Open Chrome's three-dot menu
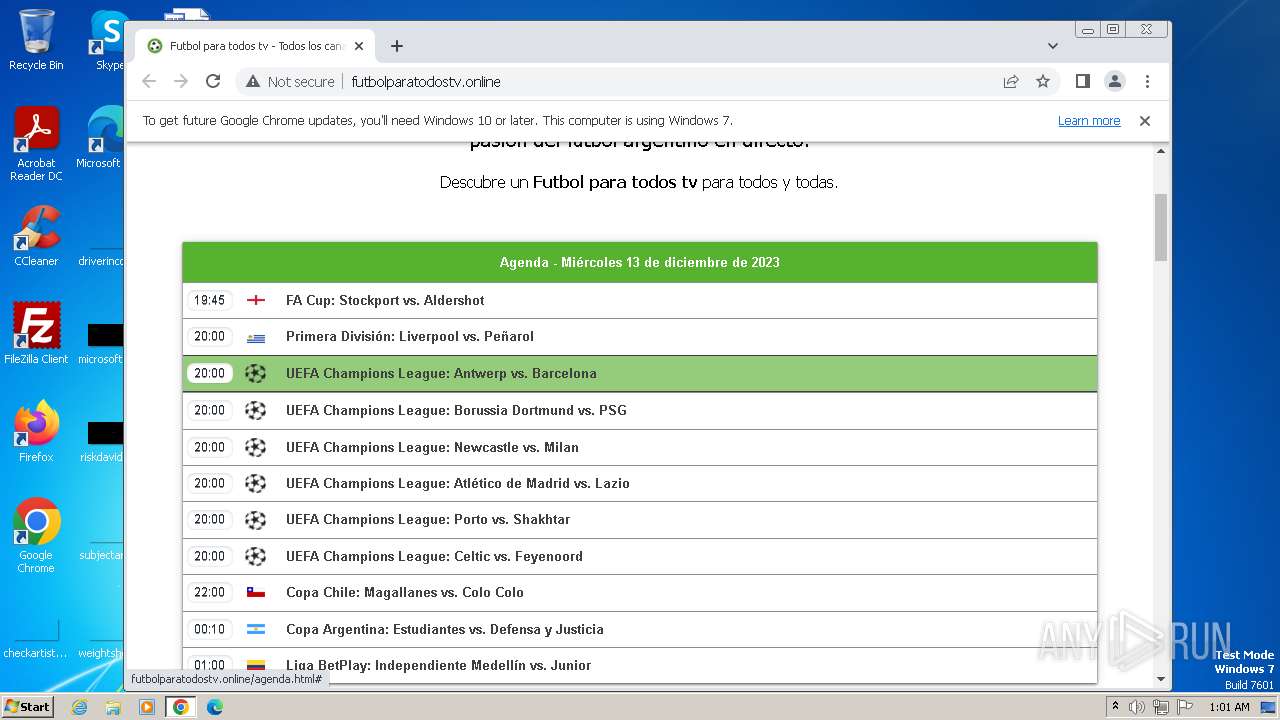This screenshot has width=1280, height=720. (x=1147, y=81)
